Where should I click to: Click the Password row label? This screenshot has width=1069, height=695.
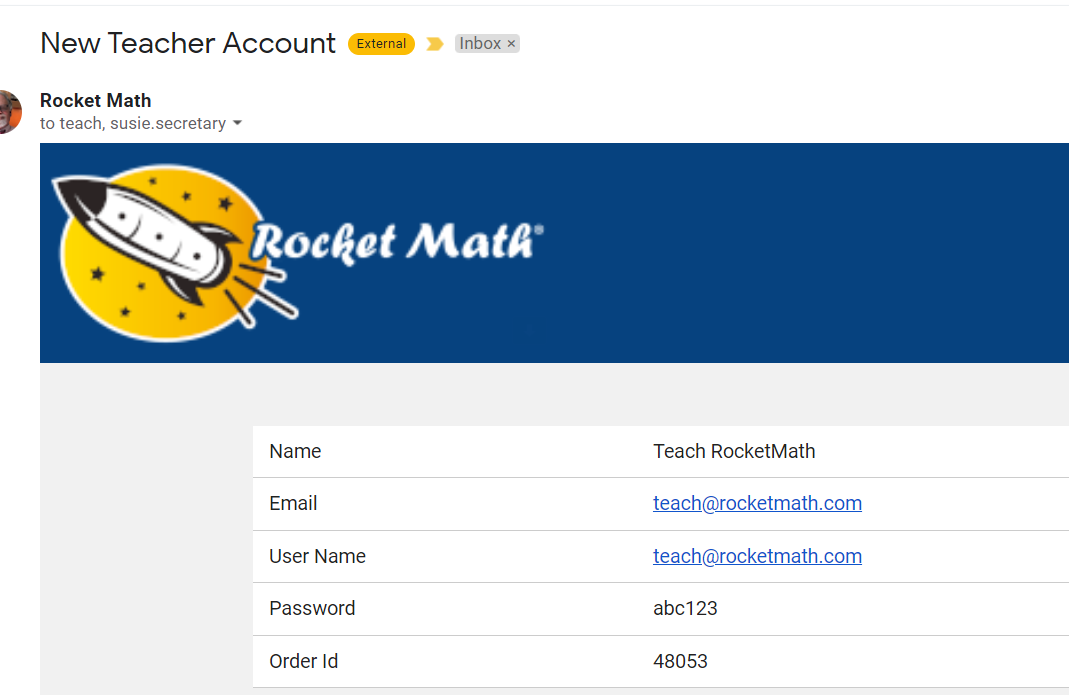312,608
